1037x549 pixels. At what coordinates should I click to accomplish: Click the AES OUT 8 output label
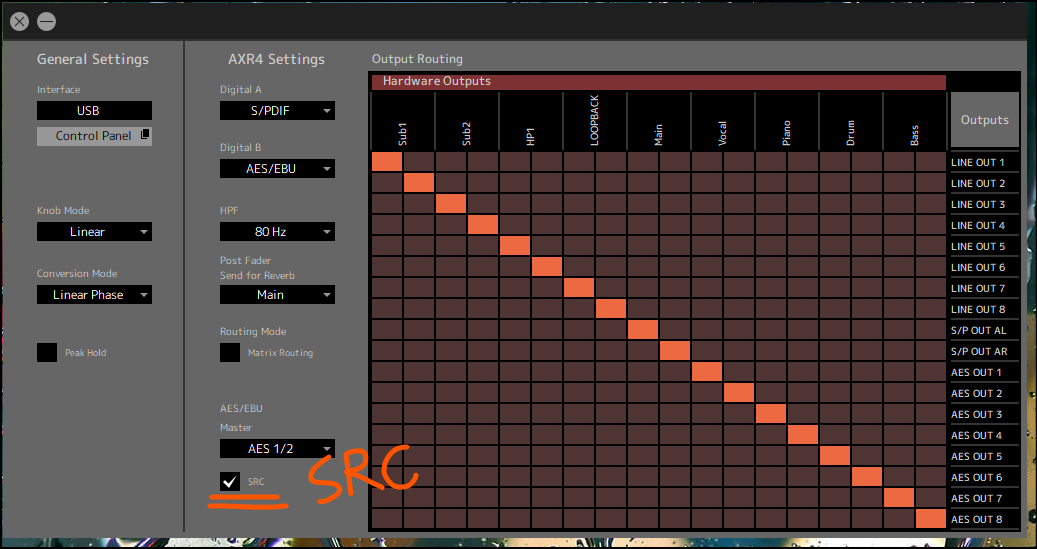pyautogui.click(x=976, y=519)
